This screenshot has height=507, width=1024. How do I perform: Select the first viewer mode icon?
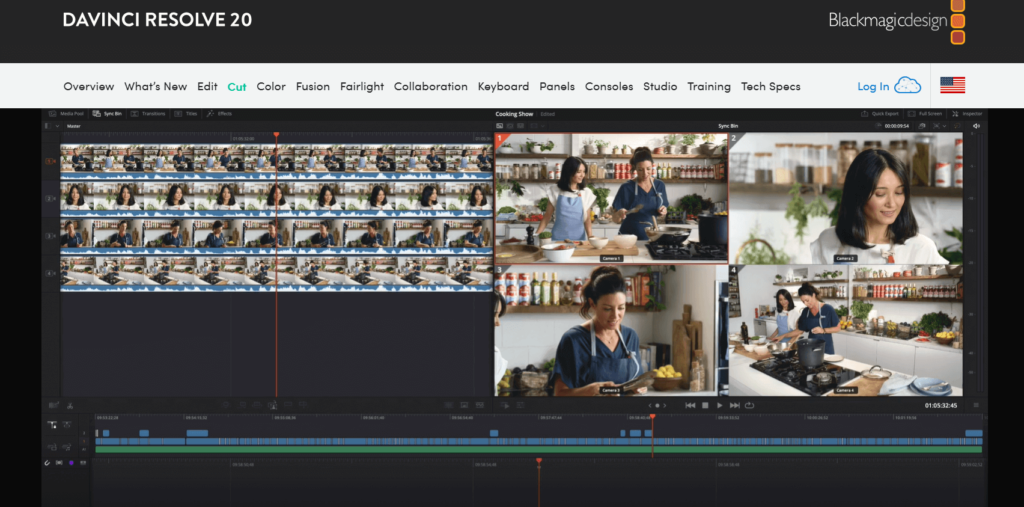(500, 125)
